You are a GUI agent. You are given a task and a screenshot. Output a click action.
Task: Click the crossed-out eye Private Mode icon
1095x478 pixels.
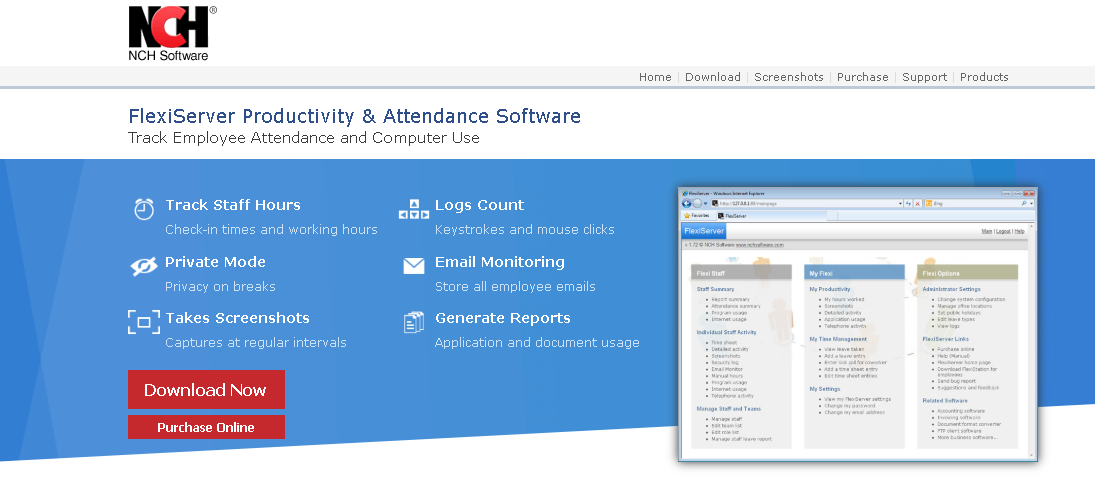tap(144, 266)
